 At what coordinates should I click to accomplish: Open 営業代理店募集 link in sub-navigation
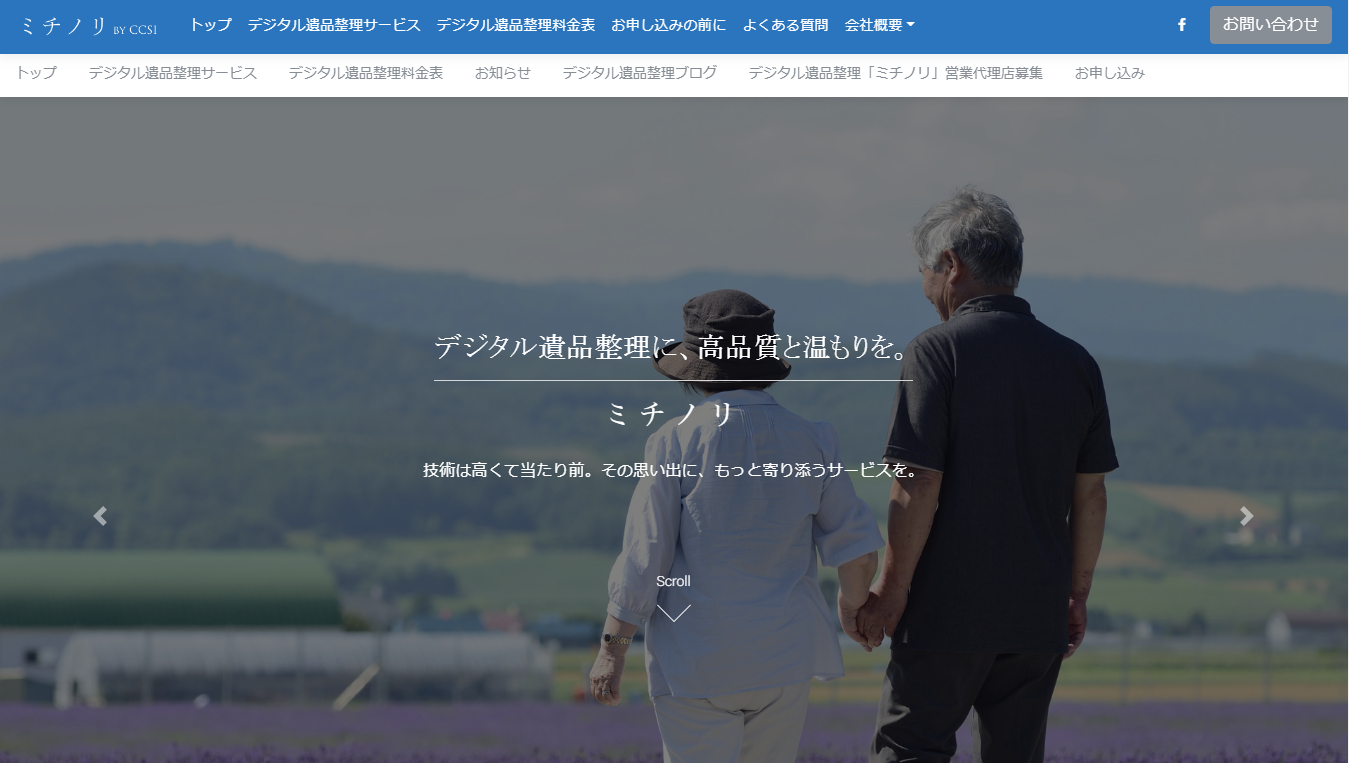coord(895,73)
